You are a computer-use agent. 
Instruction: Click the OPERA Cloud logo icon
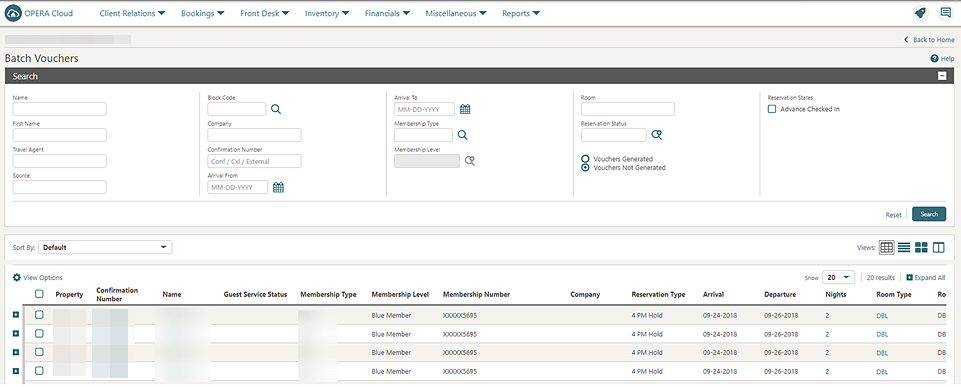(x=13, y=13)
